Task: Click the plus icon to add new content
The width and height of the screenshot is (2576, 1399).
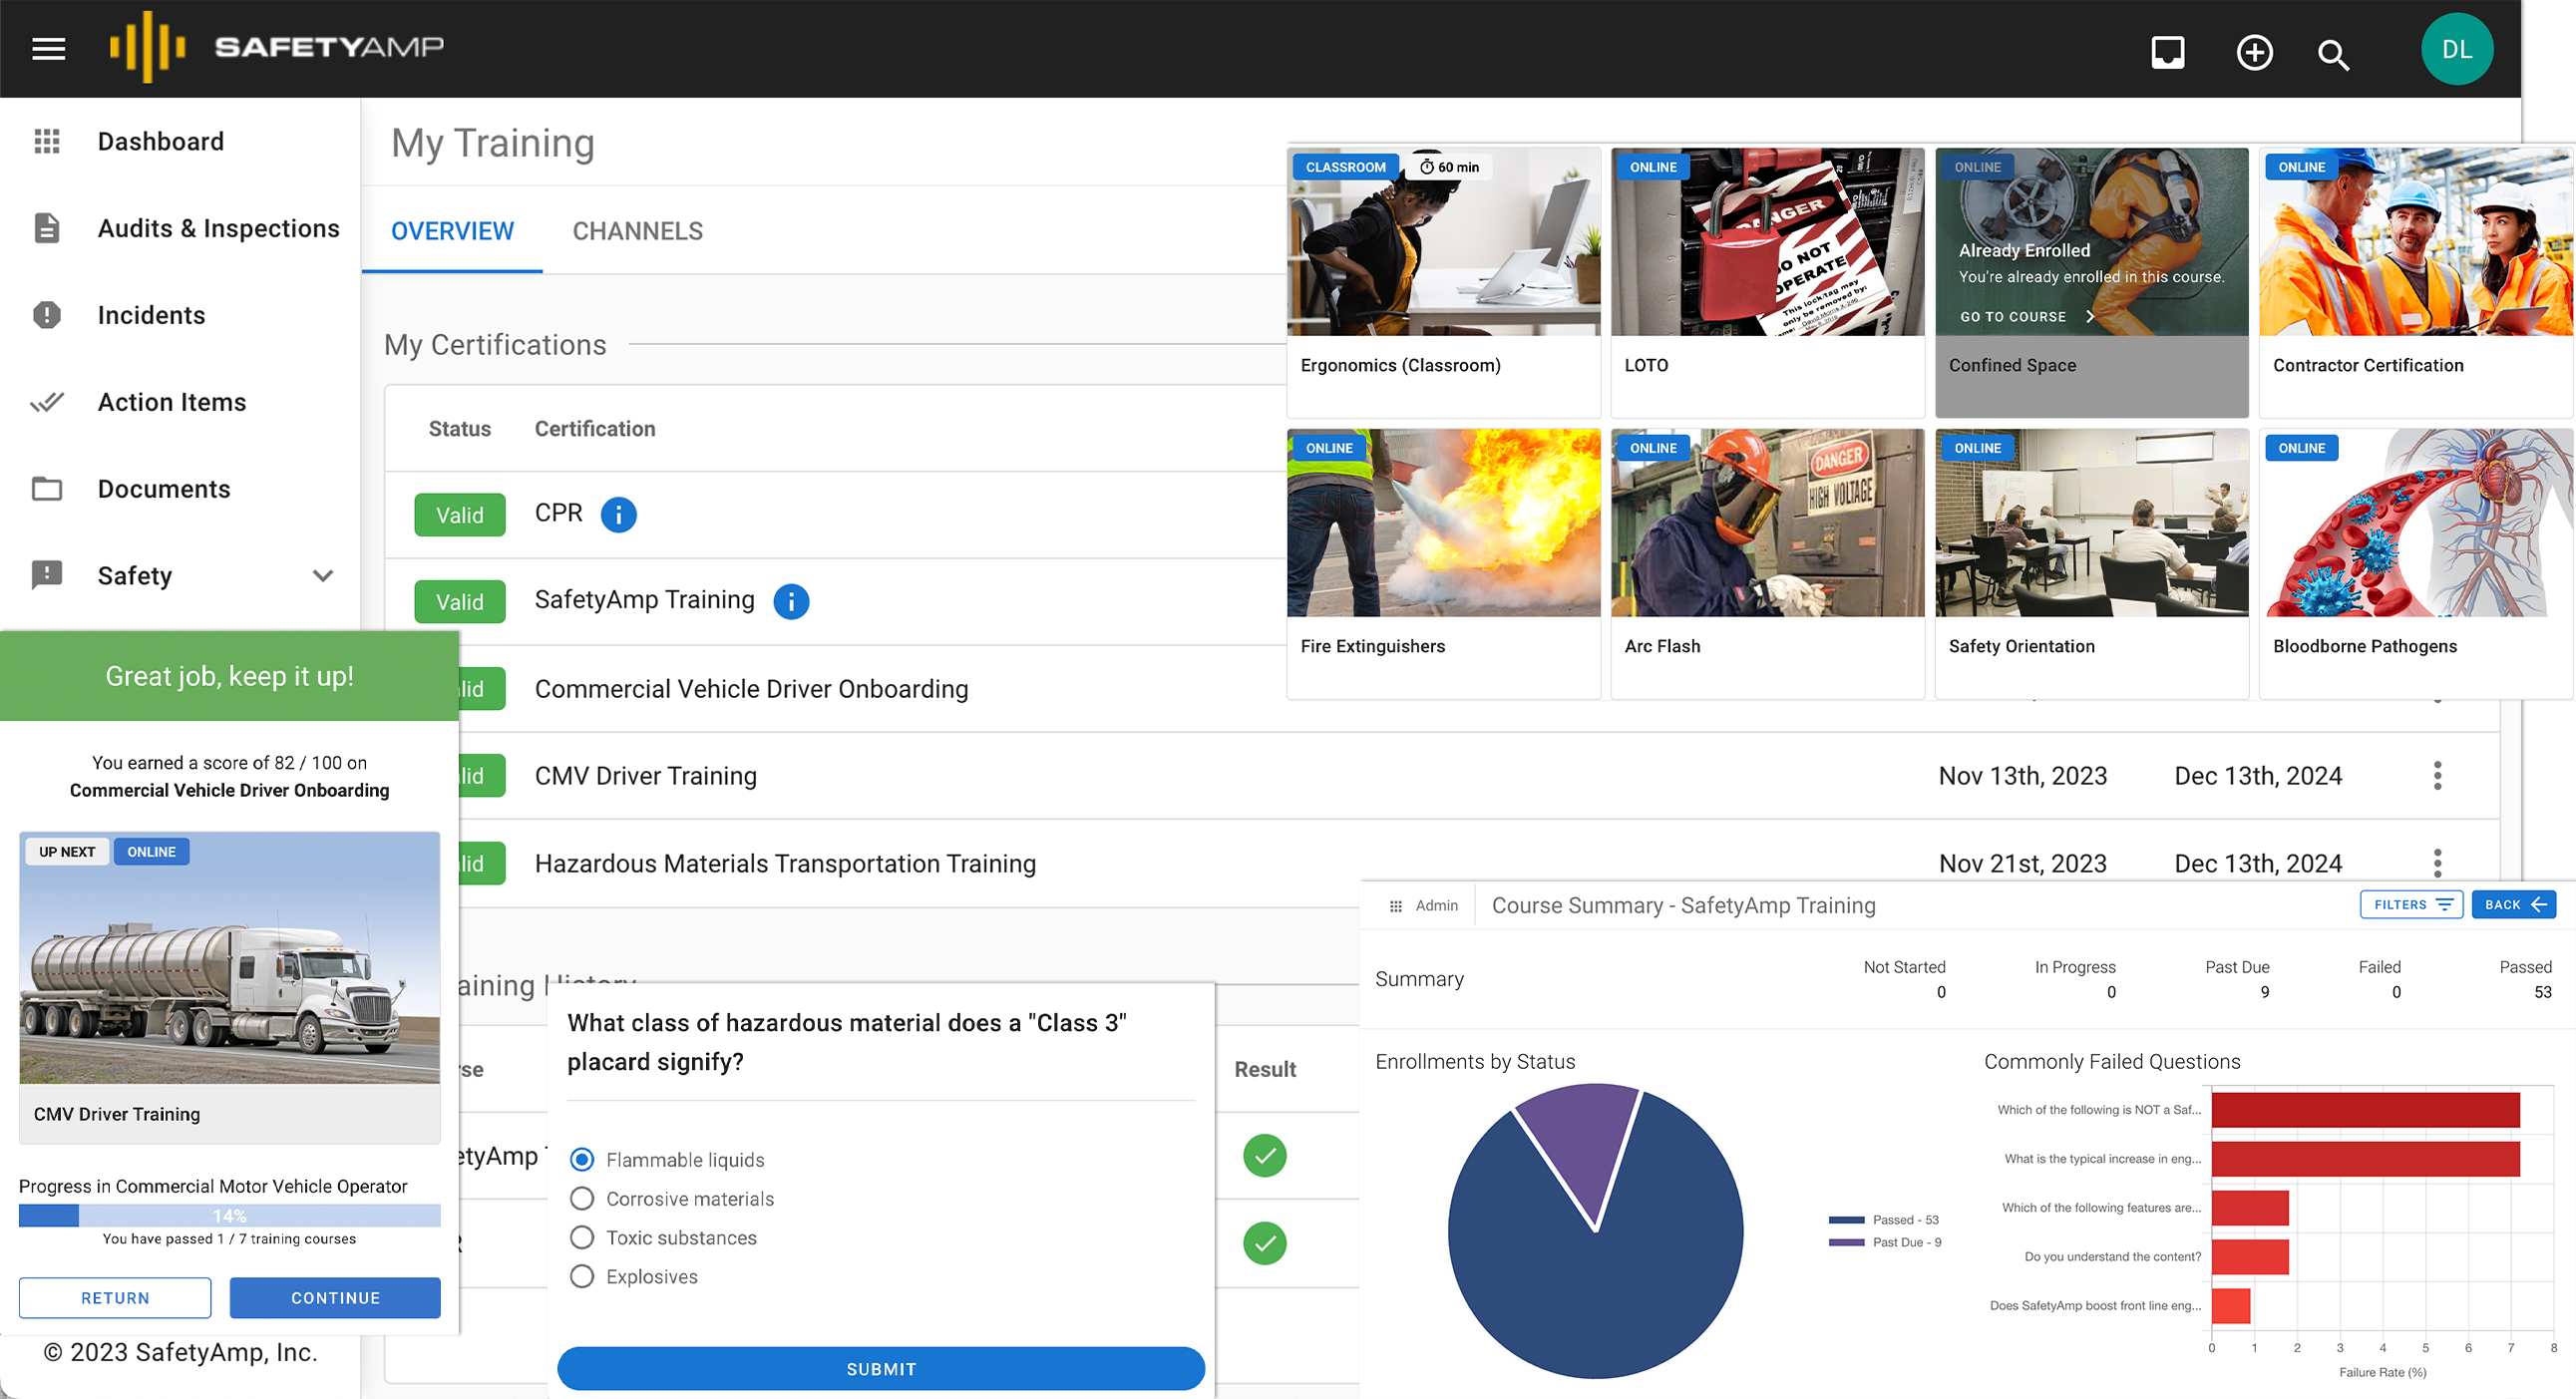Action: [x=2254, y=53]
